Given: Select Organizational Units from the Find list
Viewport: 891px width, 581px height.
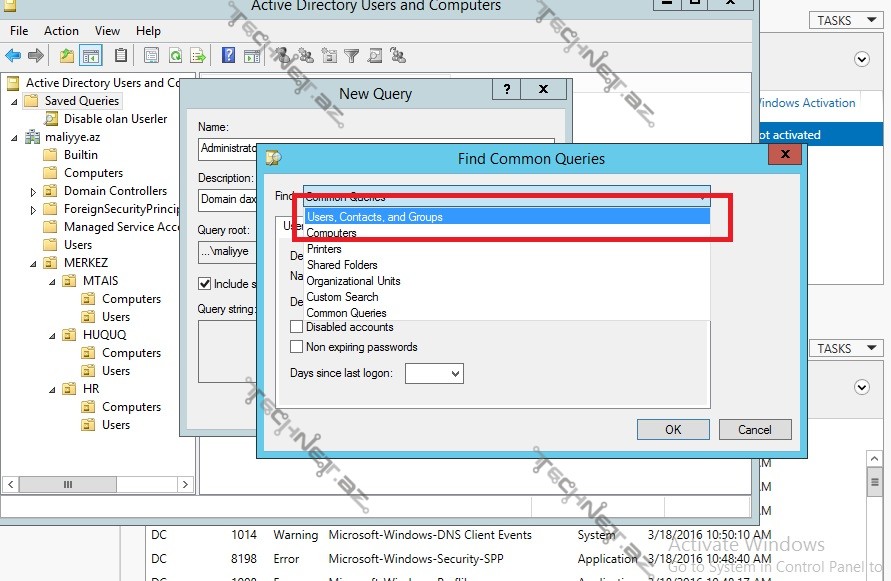Looking at the screenshot, I should [x=353, y=281].
